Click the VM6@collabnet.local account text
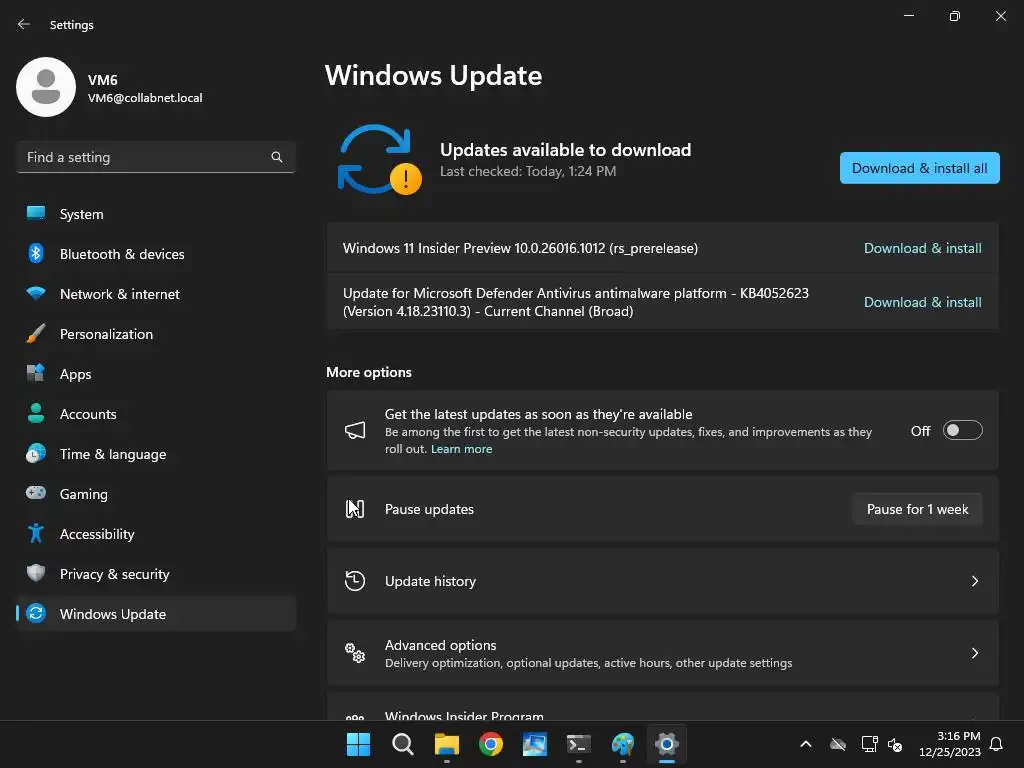This screenshot has width=1024, height=768. pyautogui.click(x=145, y=98)
